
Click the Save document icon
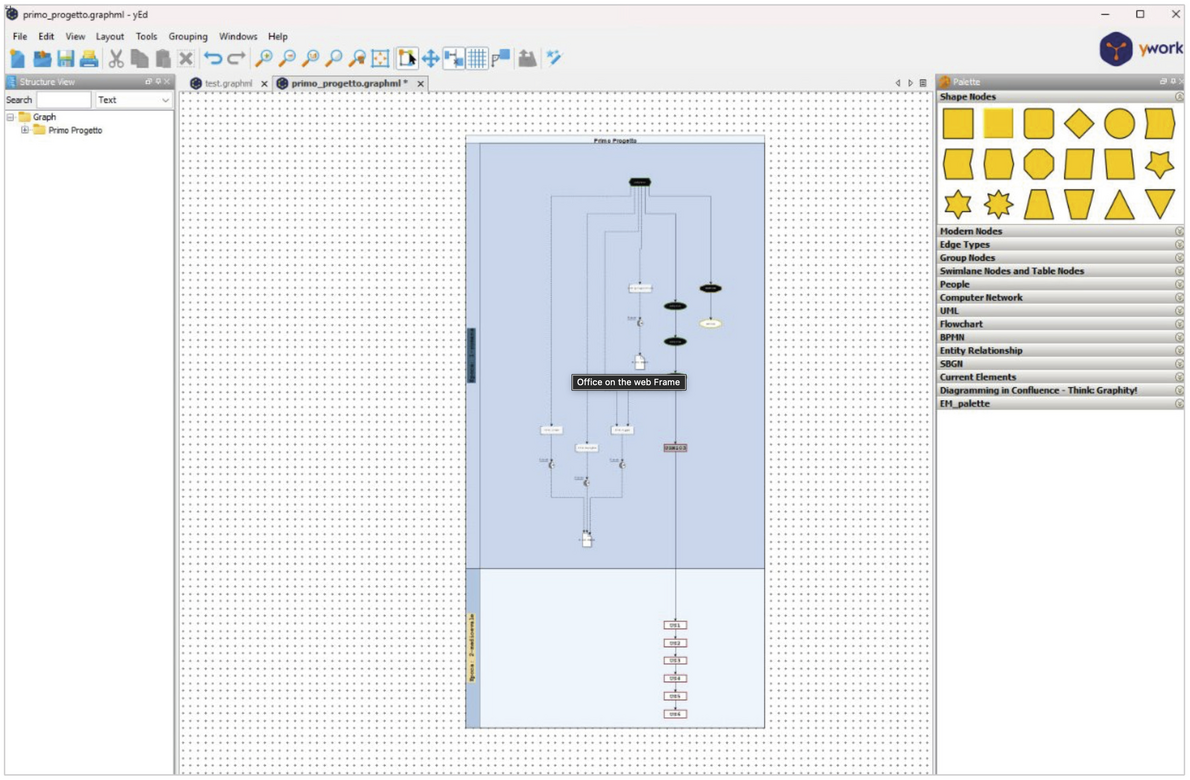point(65,59)
